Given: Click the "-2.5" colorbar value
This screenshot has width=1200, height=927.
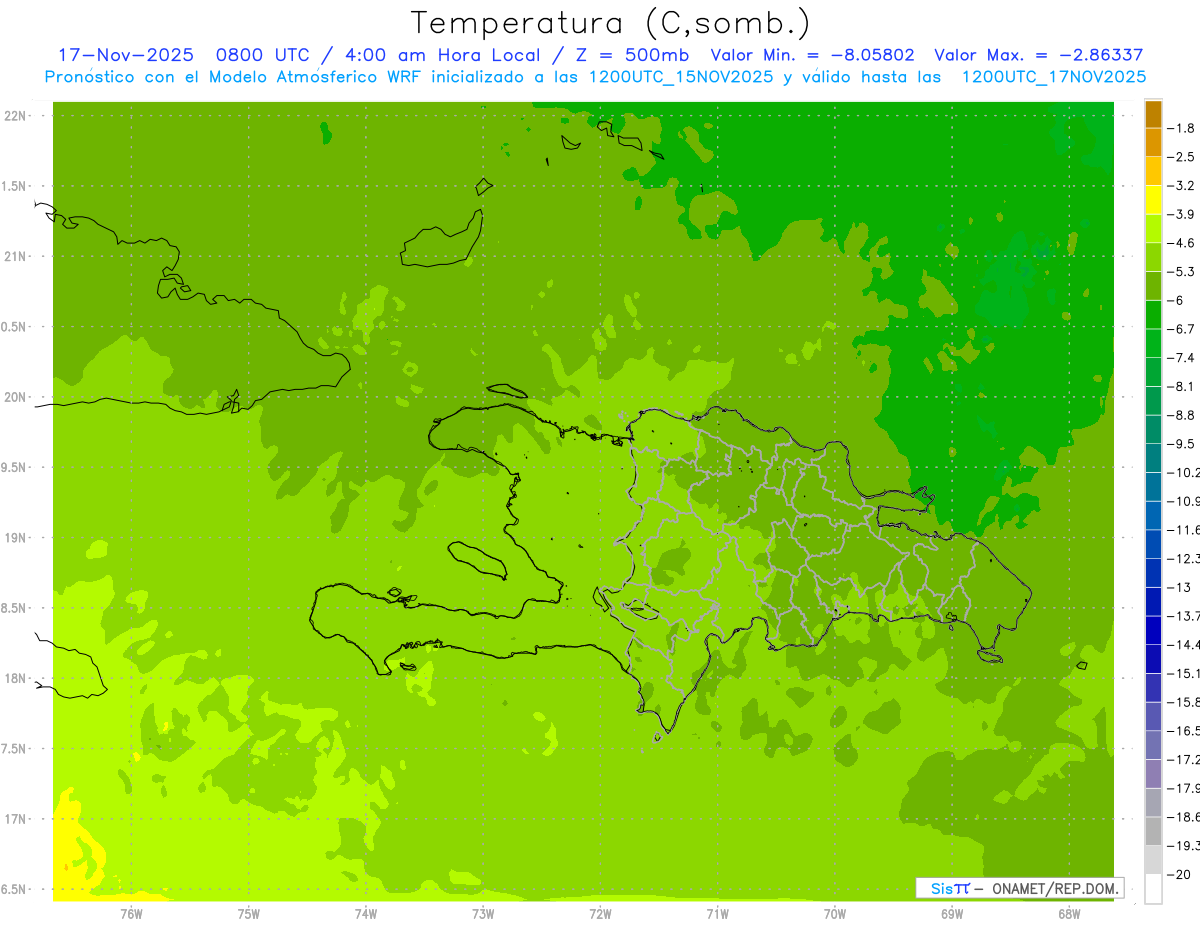Looking at the screenshot, I should 1183,157.
